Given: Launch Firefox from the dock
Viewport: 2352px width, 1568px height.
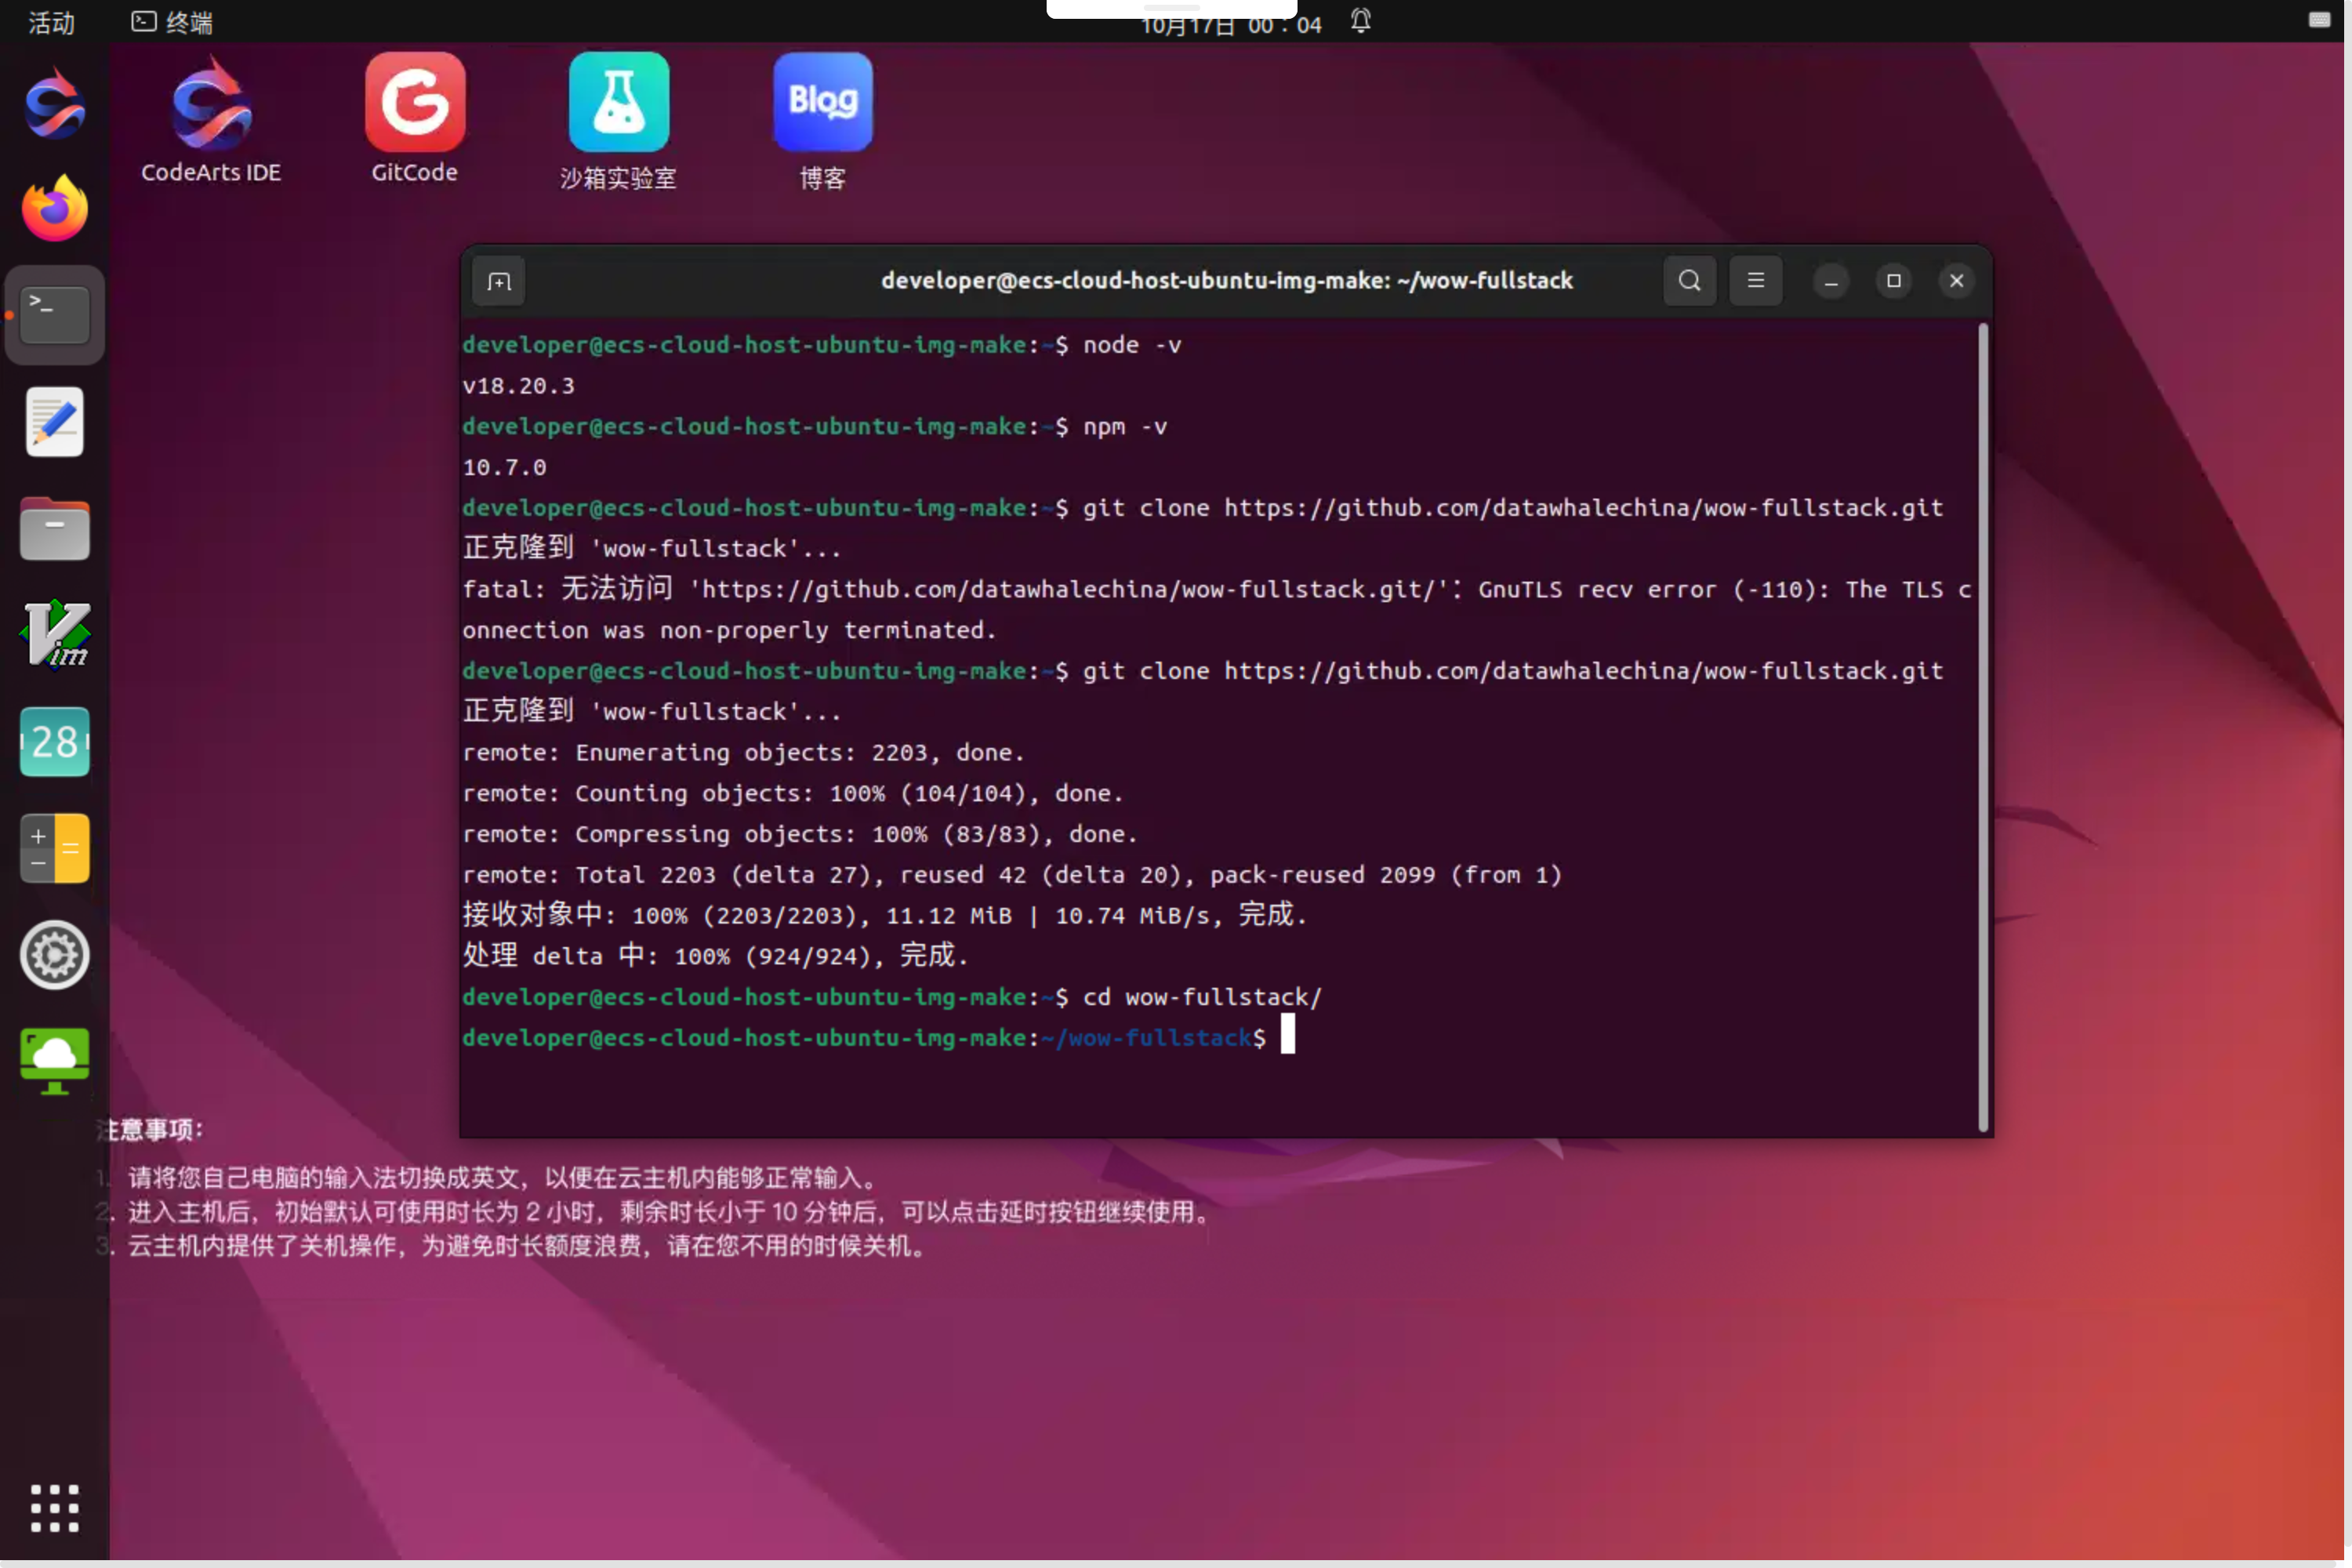Looking at the screenshot, I should tap(55, 209).
